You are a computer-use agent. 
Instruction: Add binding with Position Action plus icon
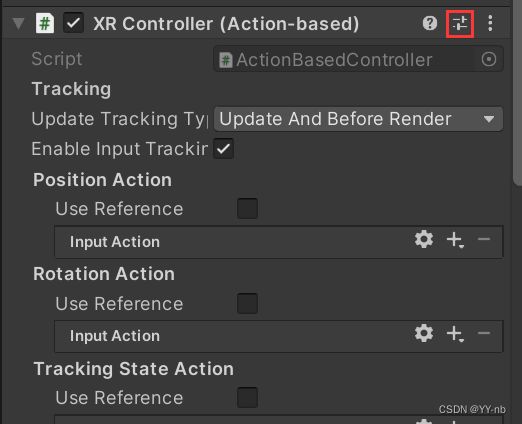[455, 240]
